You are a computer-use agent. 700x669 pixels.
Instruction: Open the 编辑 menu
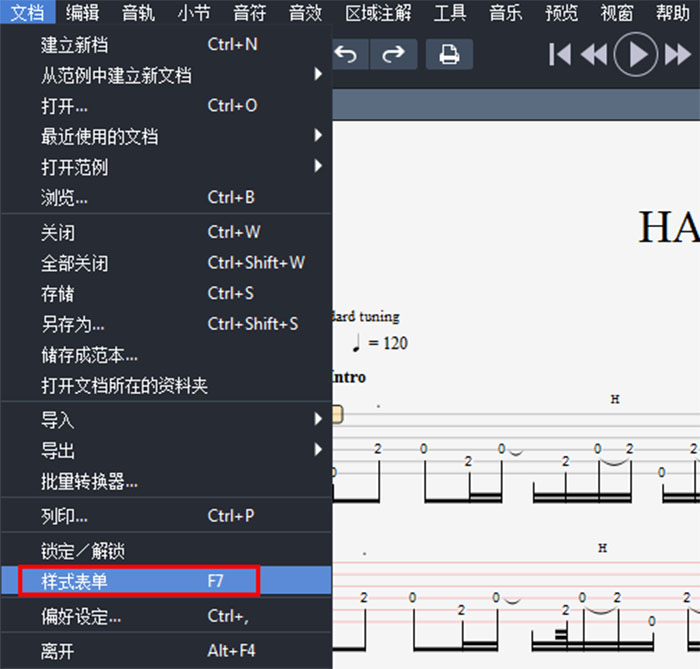click(x=82, y=13)
